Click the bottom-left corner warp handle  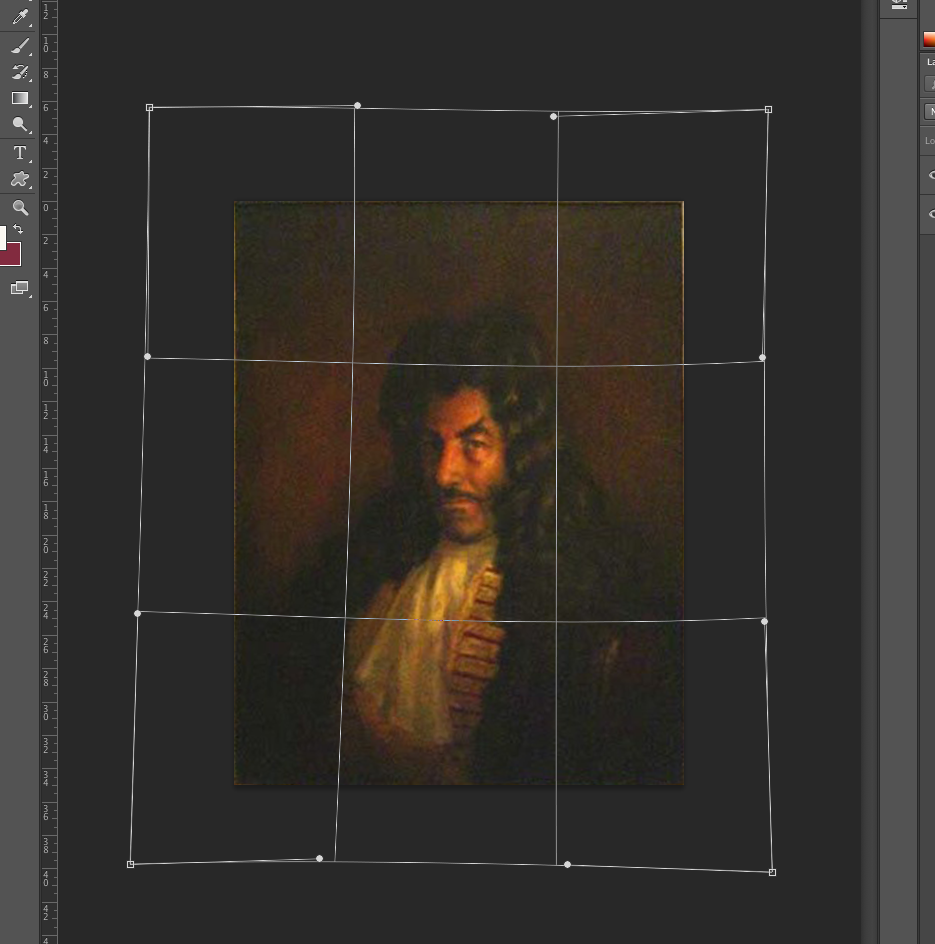[131, 865]
